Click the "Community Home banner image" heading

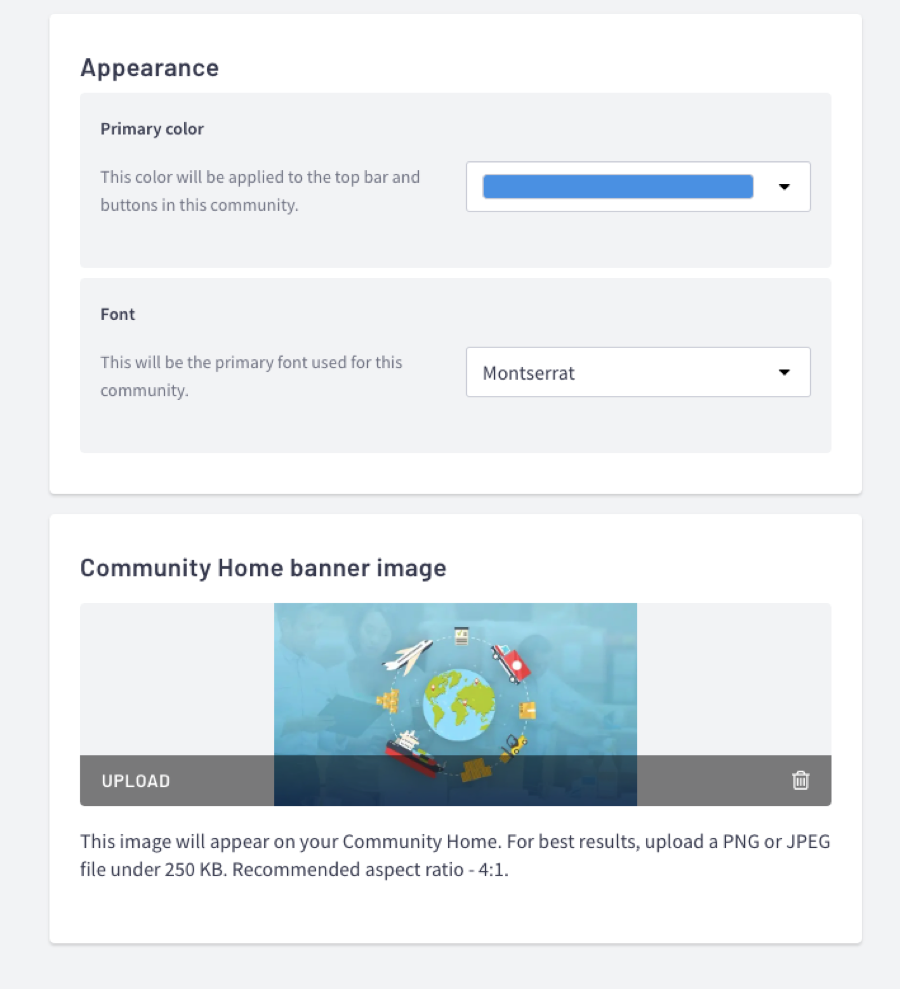[263, 568]
